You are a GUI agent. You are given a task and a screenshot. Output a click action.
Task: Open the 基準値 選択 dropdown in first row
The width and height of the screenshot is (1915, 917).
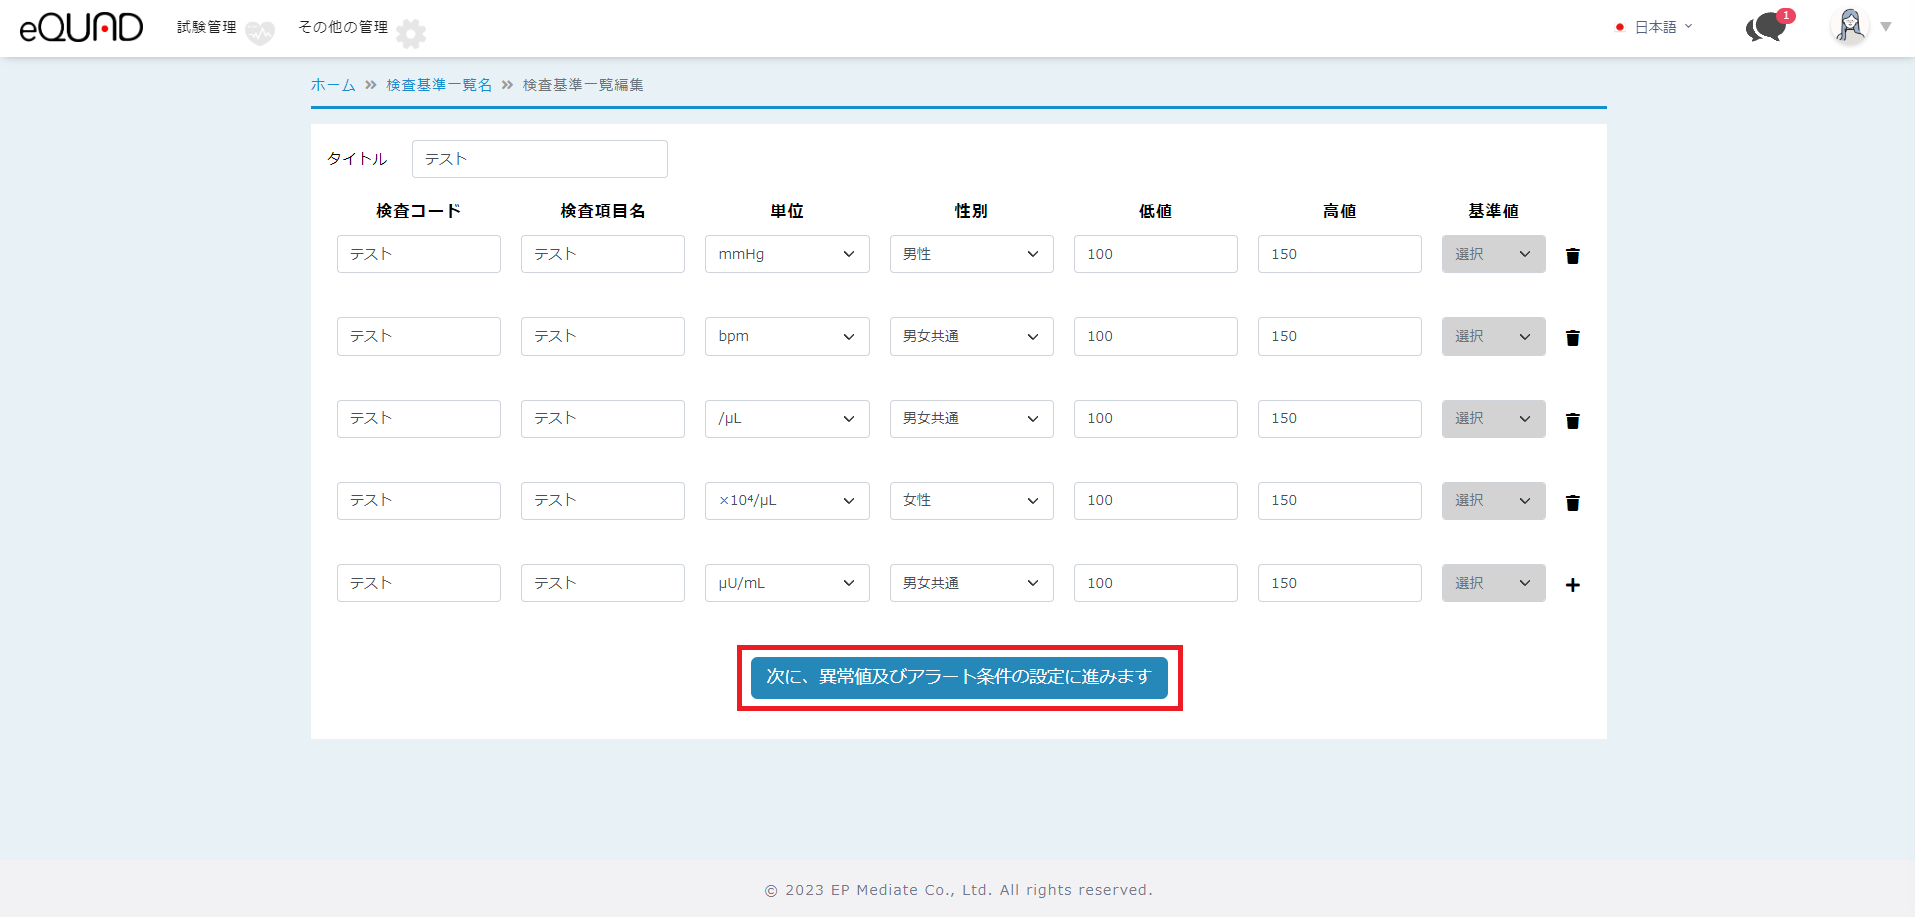(1492, 254)
